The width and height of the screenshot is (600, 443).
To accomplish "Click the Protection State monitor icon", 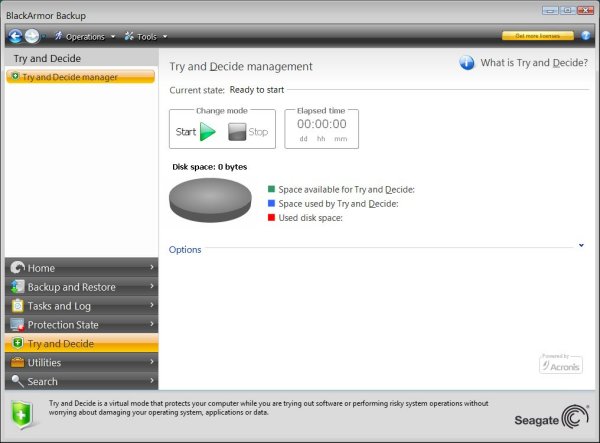I will tap(17, 324).
